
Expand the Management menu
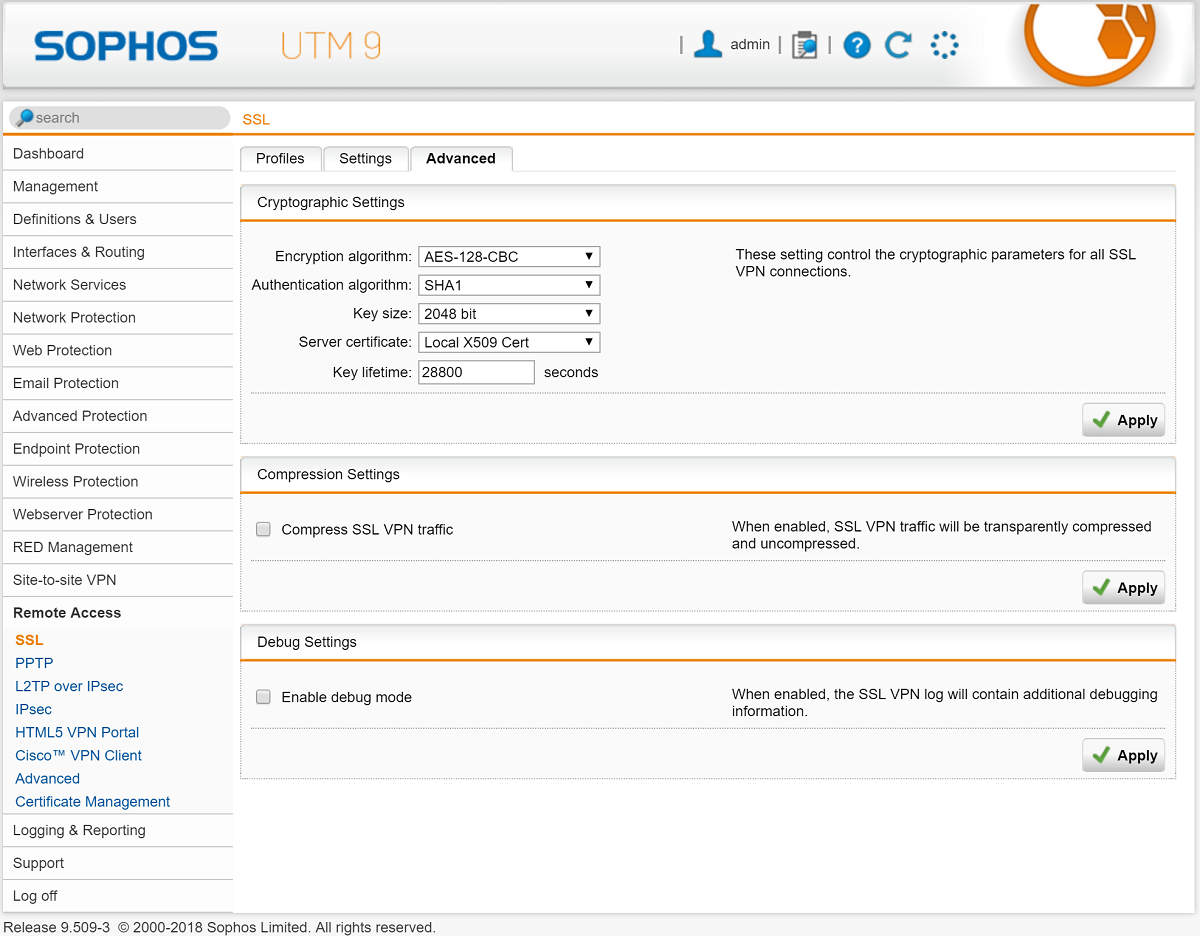[x=118, y=187]
